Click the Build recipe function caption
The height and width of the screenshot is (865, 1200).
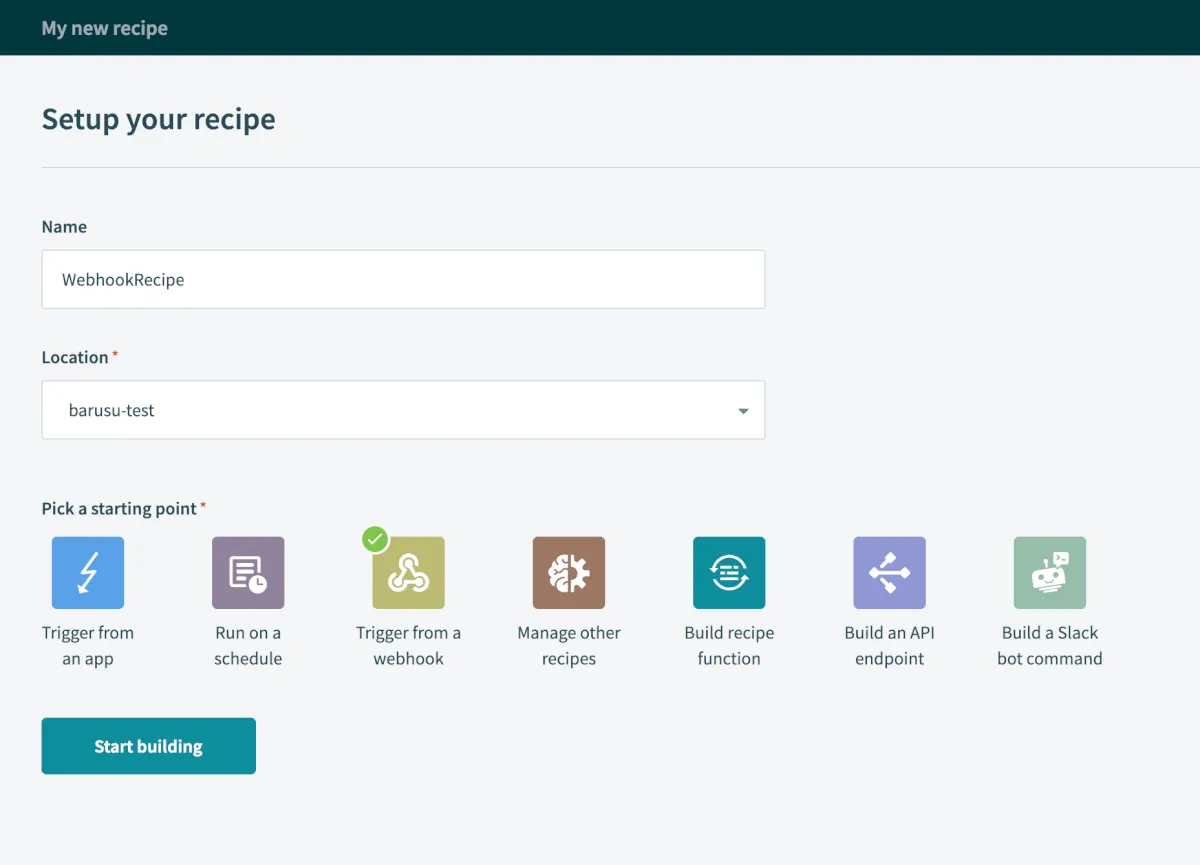coord(729,646)
